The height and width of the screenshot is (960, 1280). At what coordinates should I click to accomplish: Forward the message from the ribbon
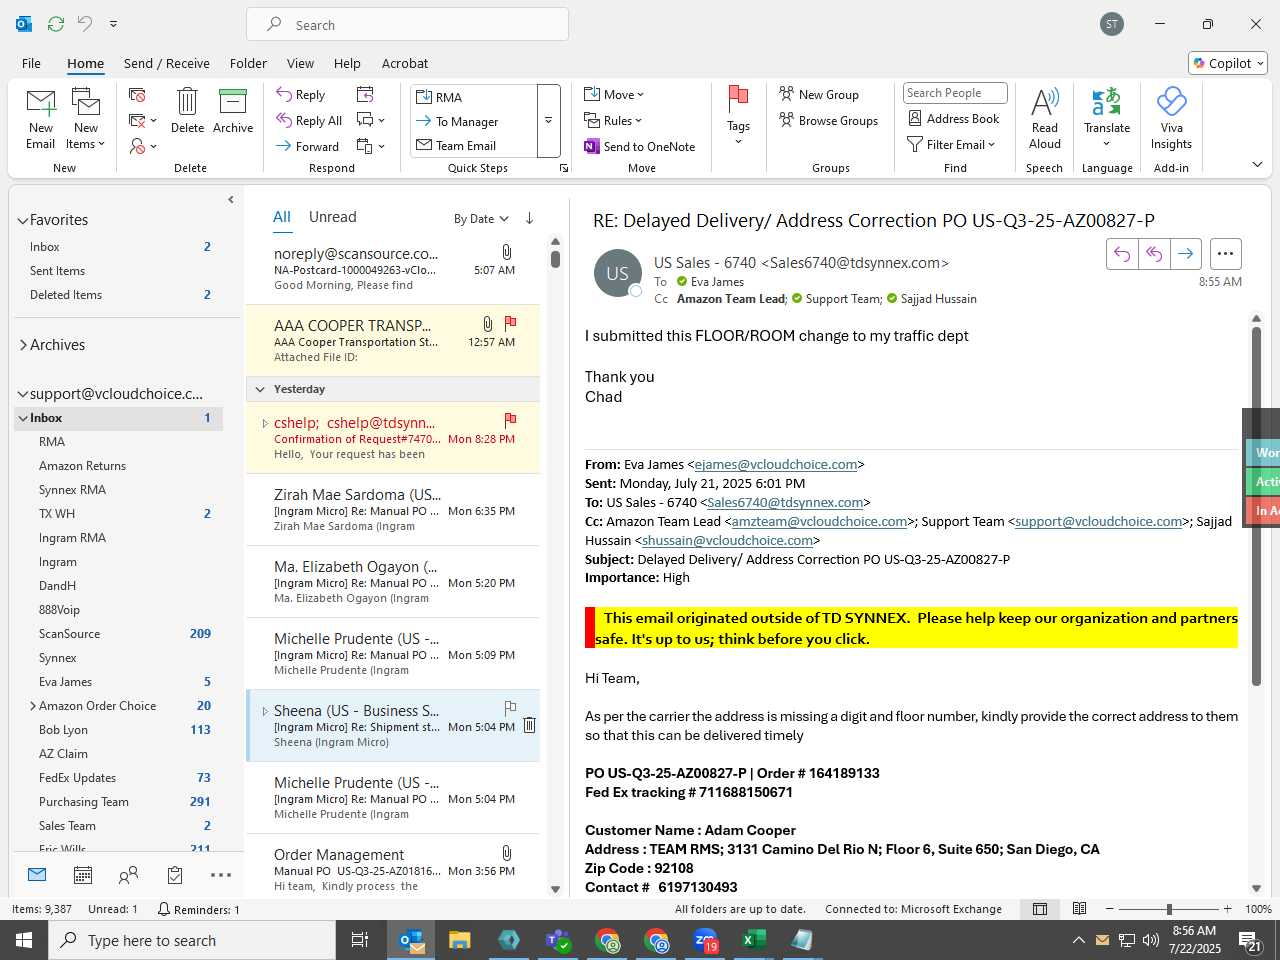308,146
